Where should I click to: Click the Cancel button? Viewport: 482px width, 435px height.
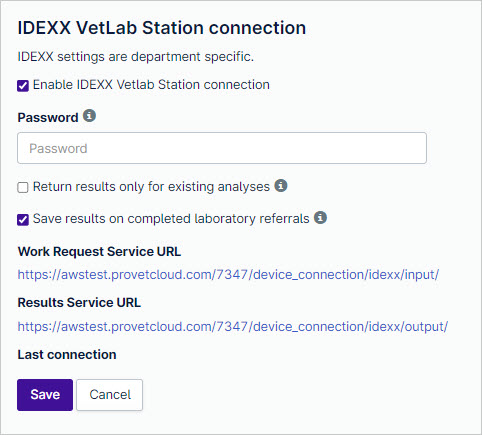point(110,395)
